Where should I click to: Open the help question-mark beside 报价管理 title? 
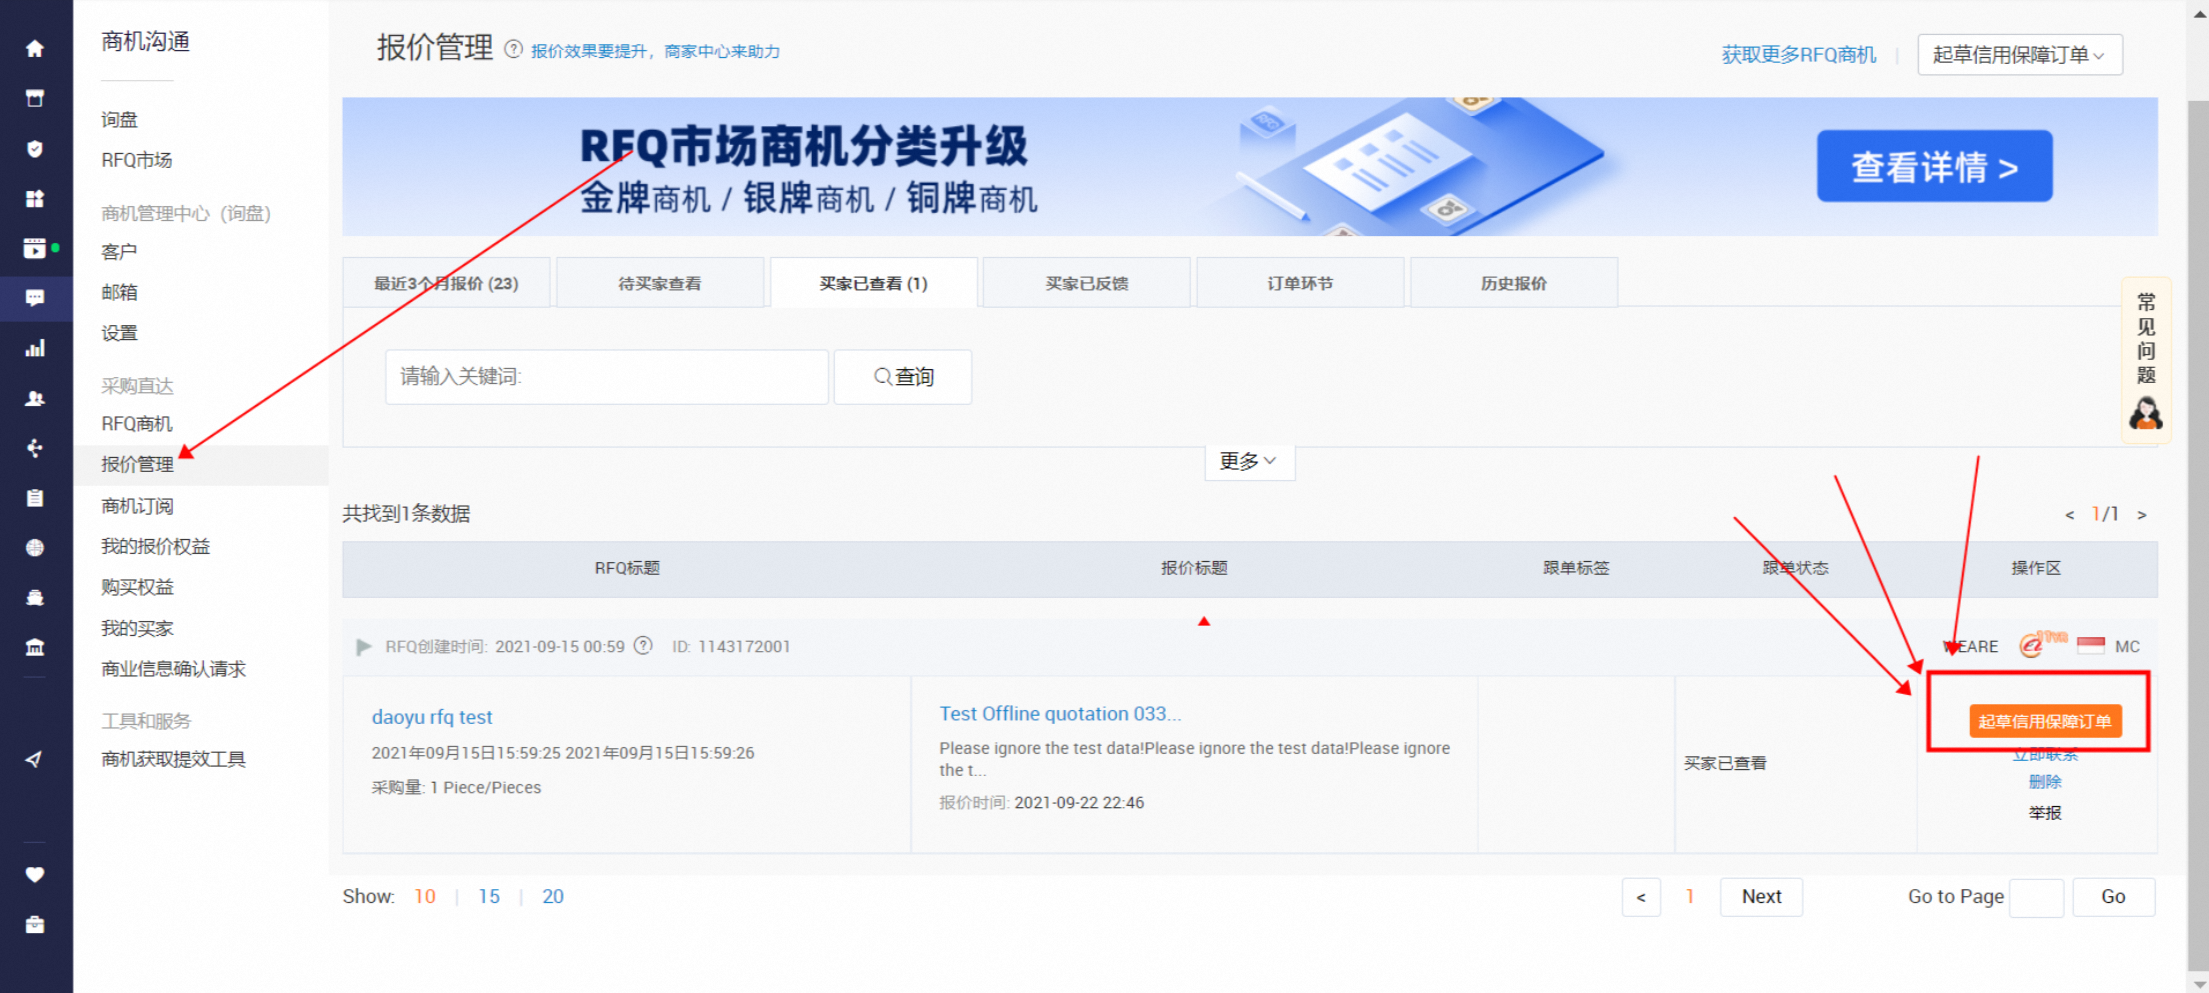tap(514, 48)
